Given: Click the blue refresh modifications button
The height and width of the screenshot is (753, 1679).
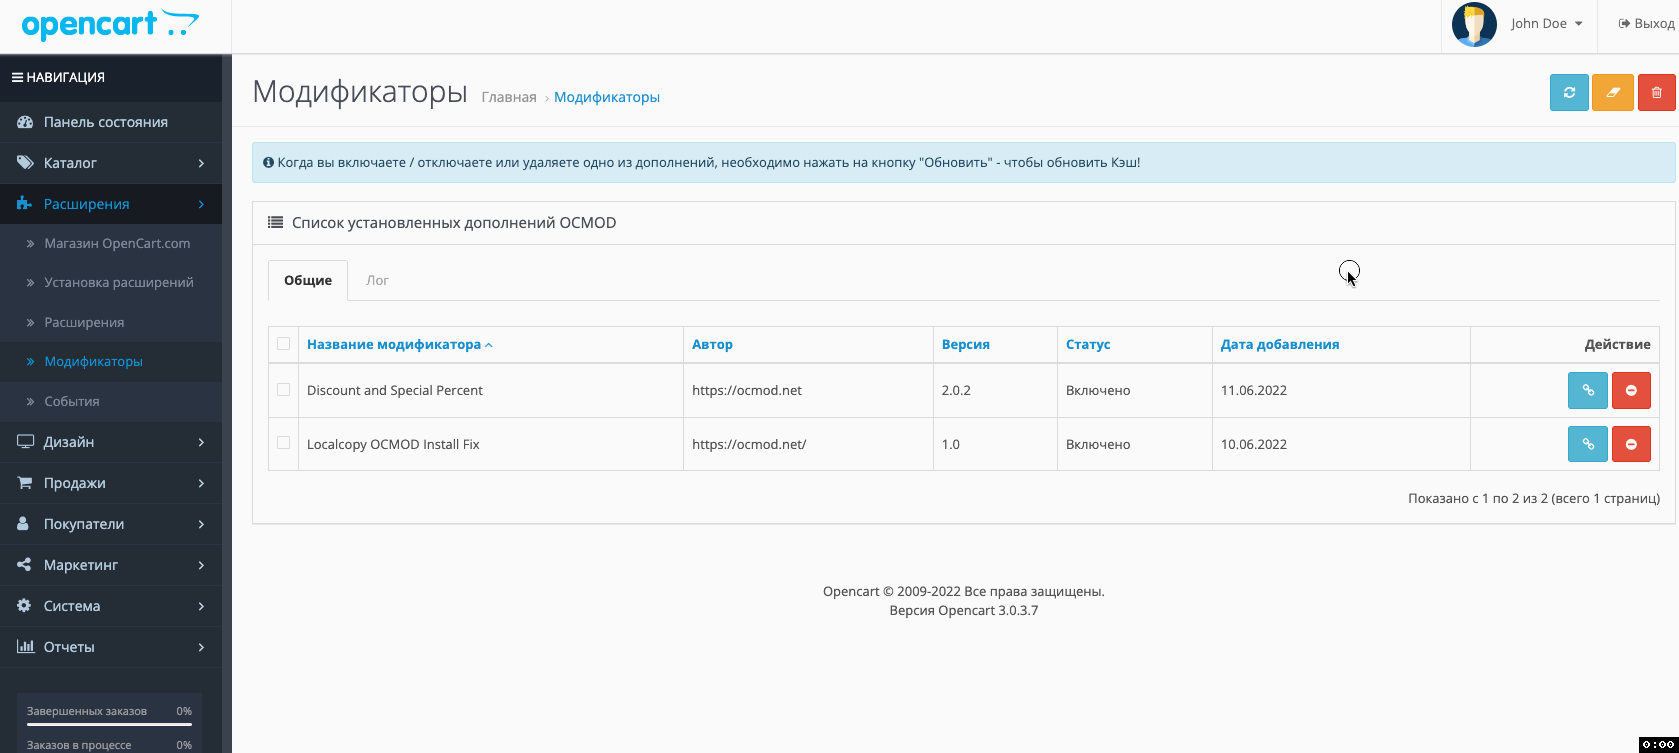Looking at the screenshot, I should point(1569,93).
